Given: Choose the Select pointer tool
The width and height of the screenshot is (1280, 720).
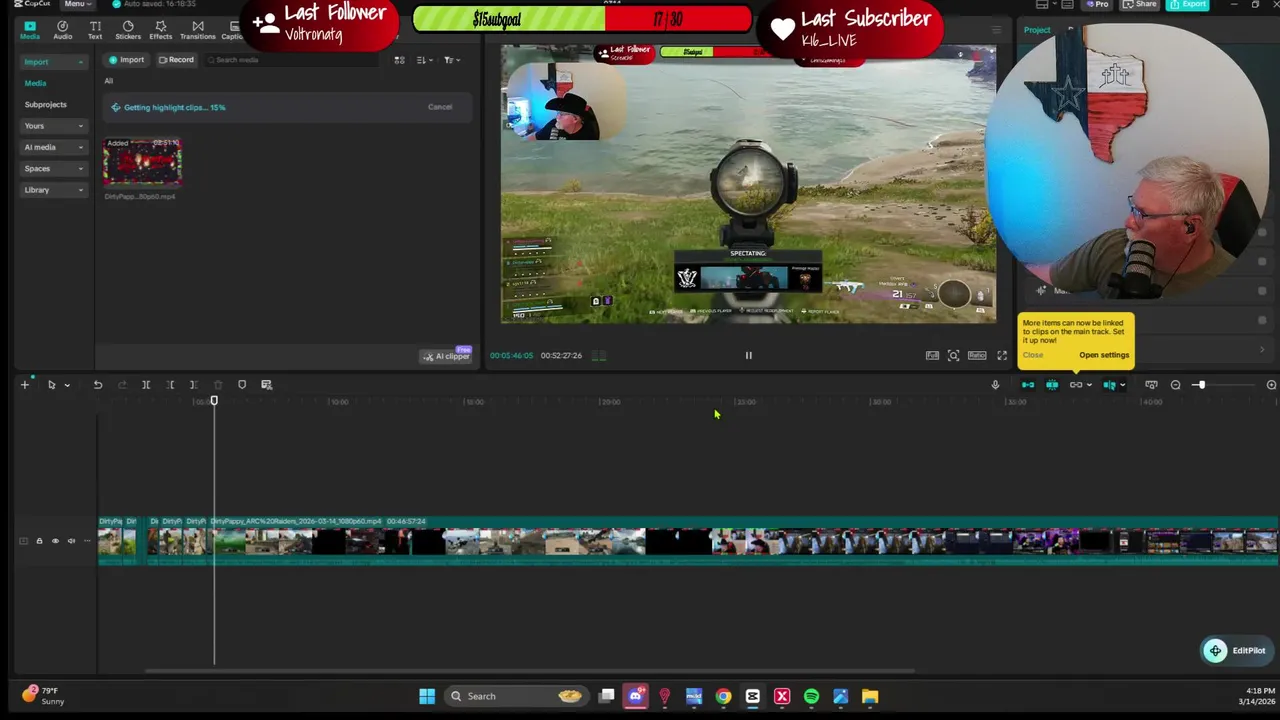Looking at the screenshot, I should [51, 385].
